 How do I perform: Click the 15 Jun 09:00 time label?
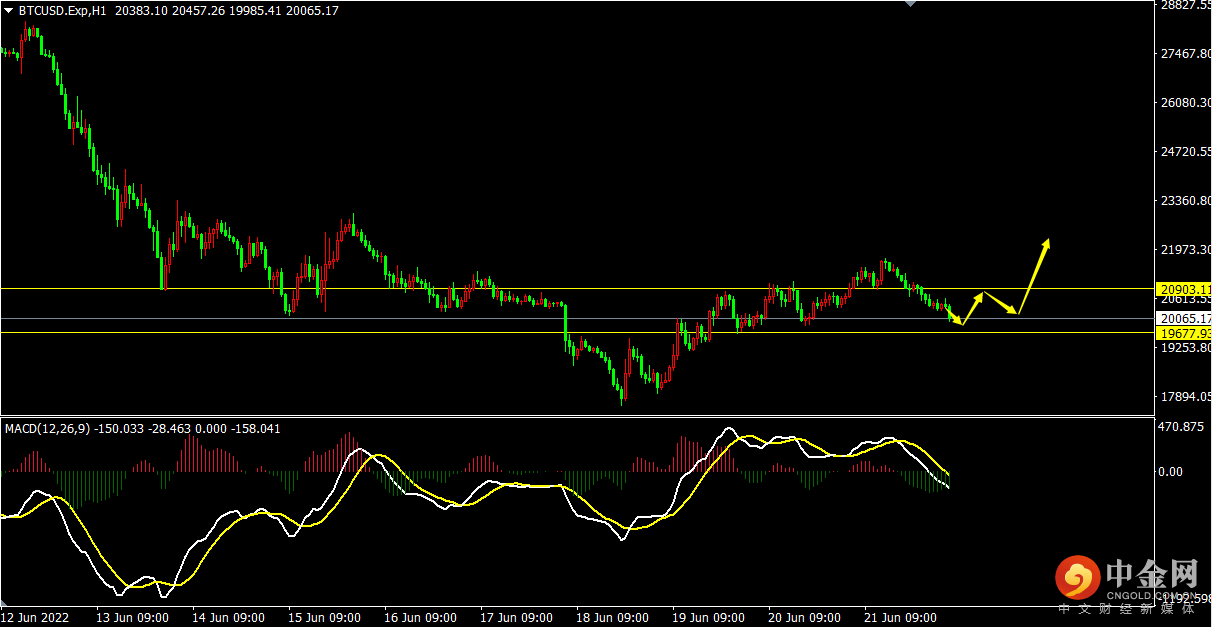tap(324, 618)
